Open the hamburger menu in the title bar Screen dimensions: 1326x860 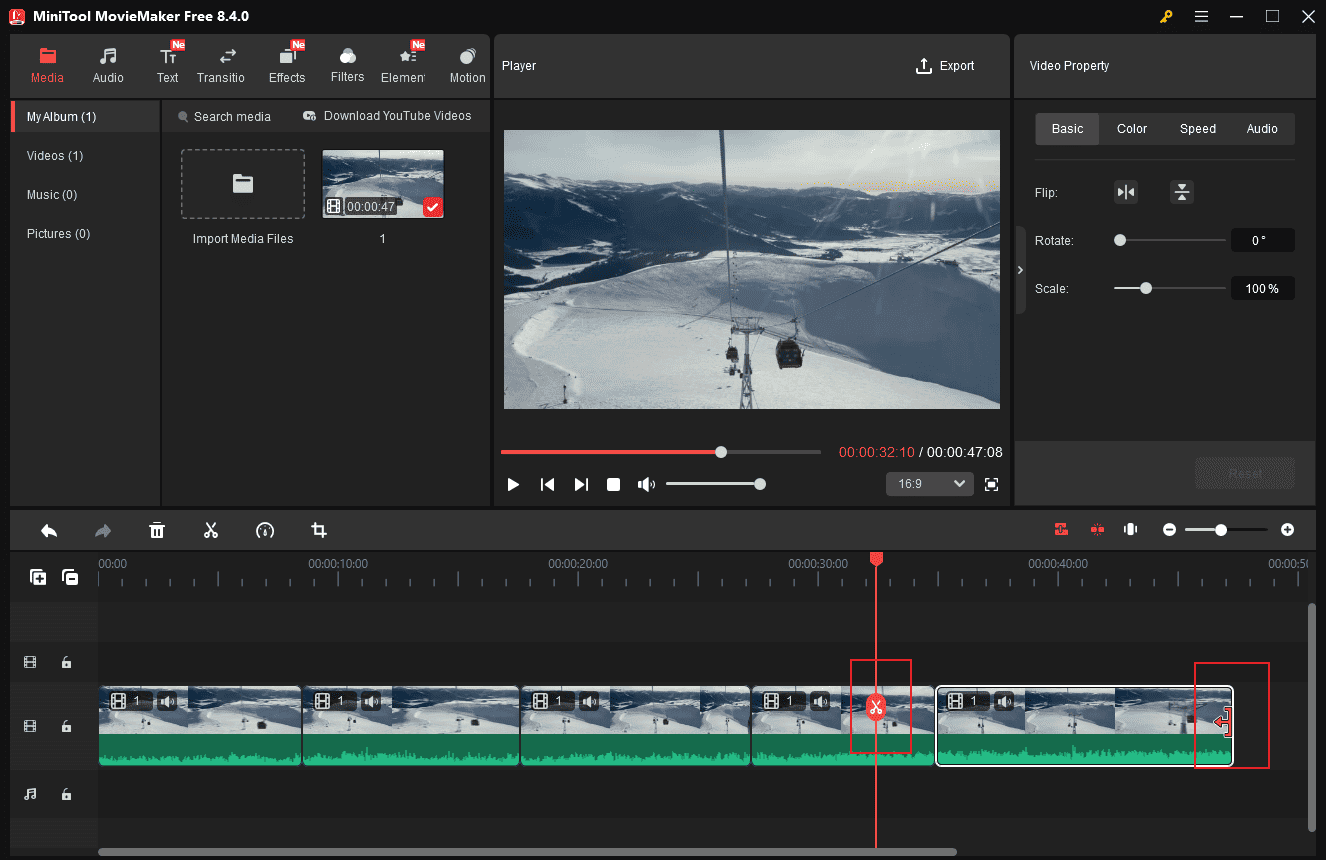[1201, 16]
